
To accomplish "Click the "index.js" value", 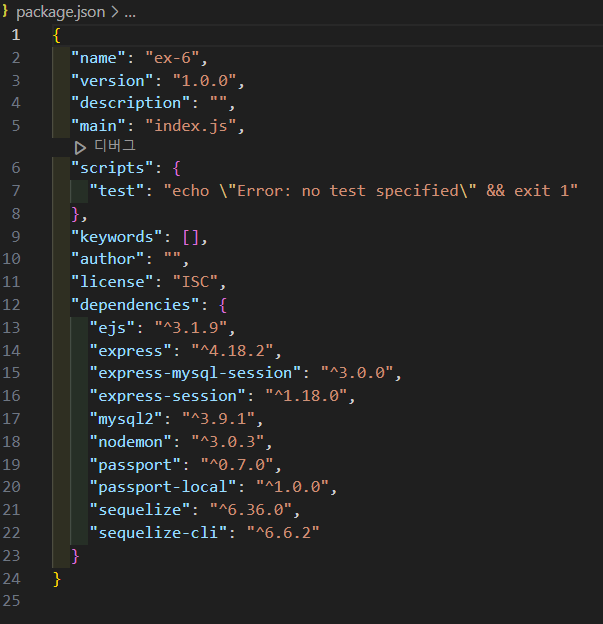I will tap(191, 126).
